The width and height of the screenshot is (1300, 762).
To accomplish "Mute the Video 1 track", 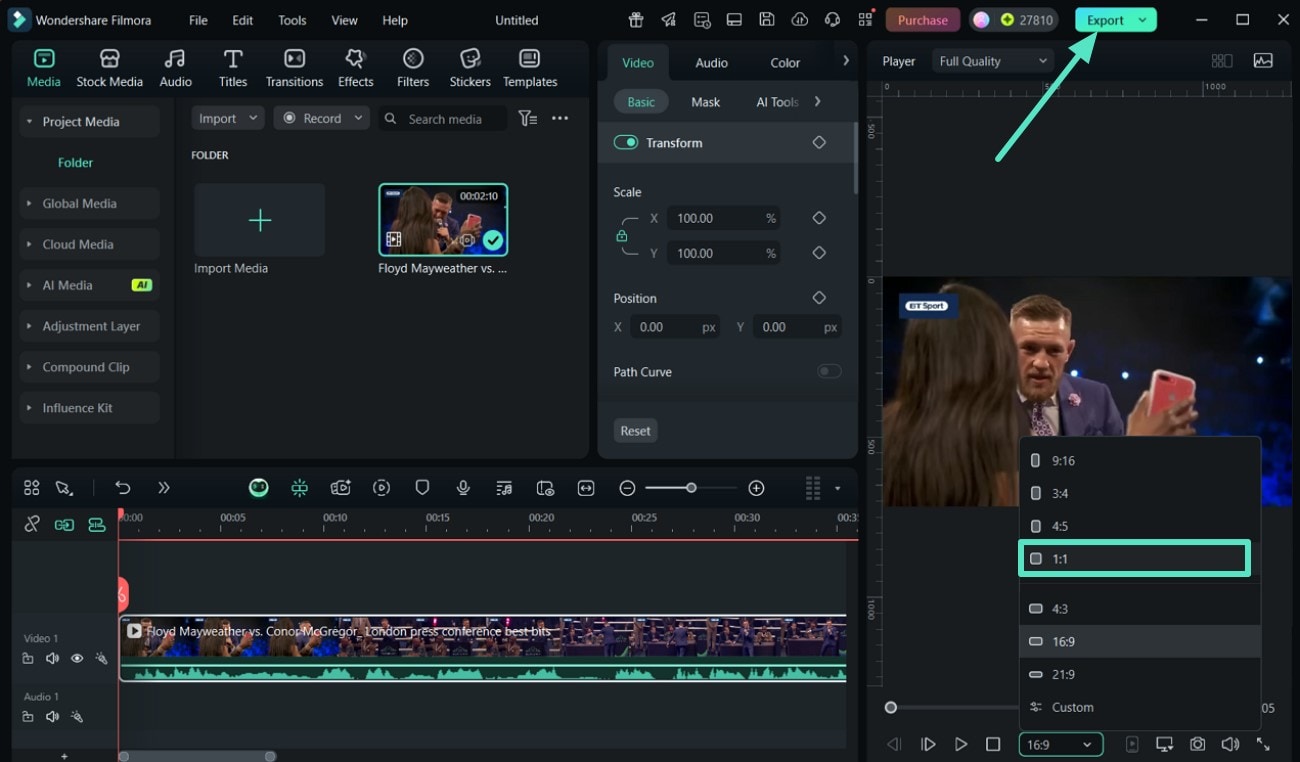I will [x=52, y=659].
